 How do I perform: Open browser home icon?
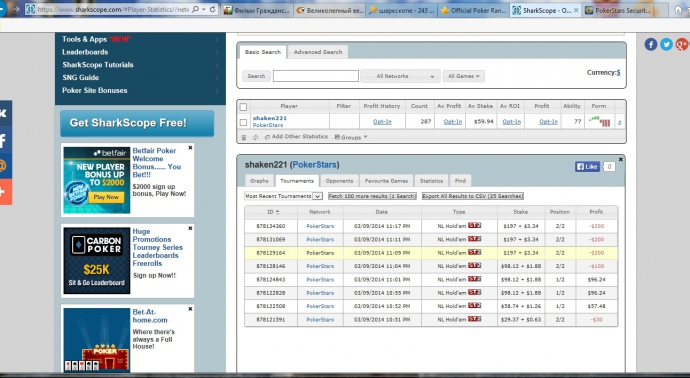(678, 10)
